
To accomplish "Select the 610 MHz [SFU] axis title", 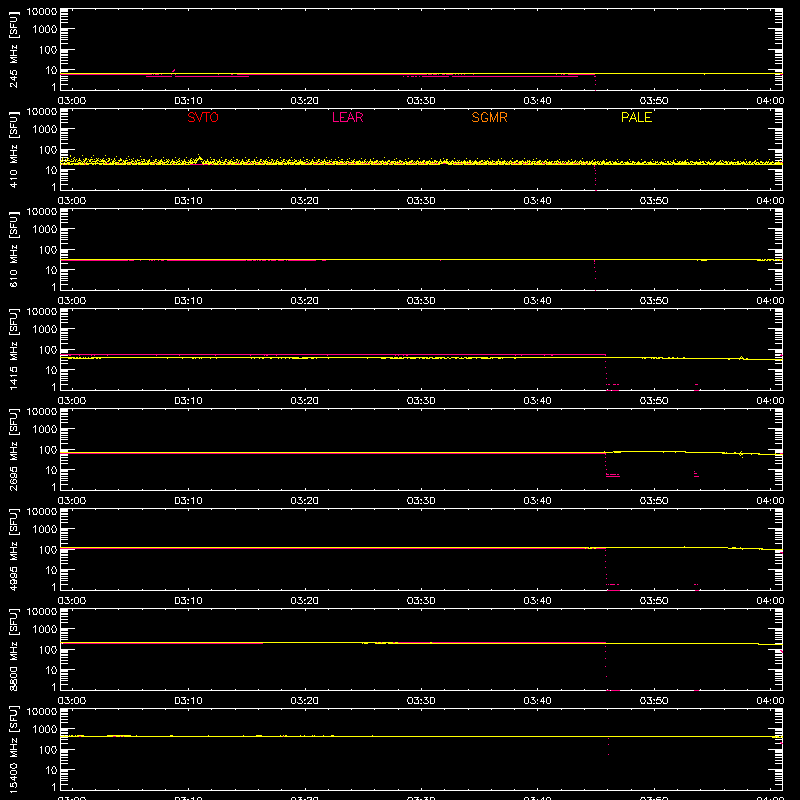I will [x=13, y=249].
